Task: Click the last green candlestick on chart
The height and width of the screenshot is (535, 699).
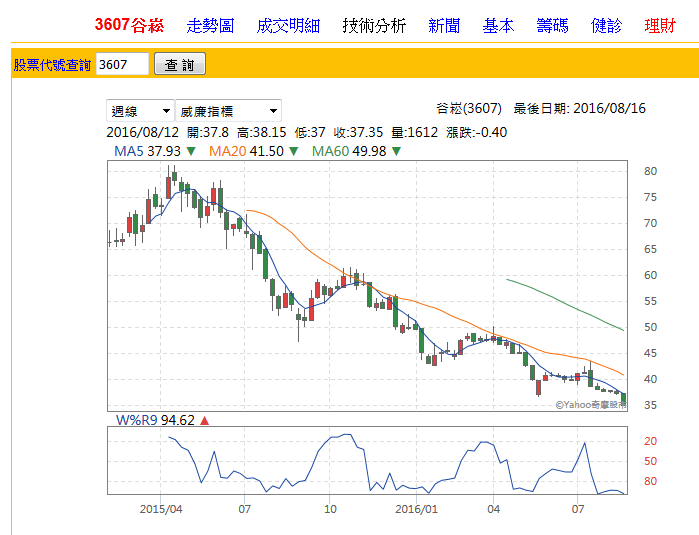Action: [624, 398]
